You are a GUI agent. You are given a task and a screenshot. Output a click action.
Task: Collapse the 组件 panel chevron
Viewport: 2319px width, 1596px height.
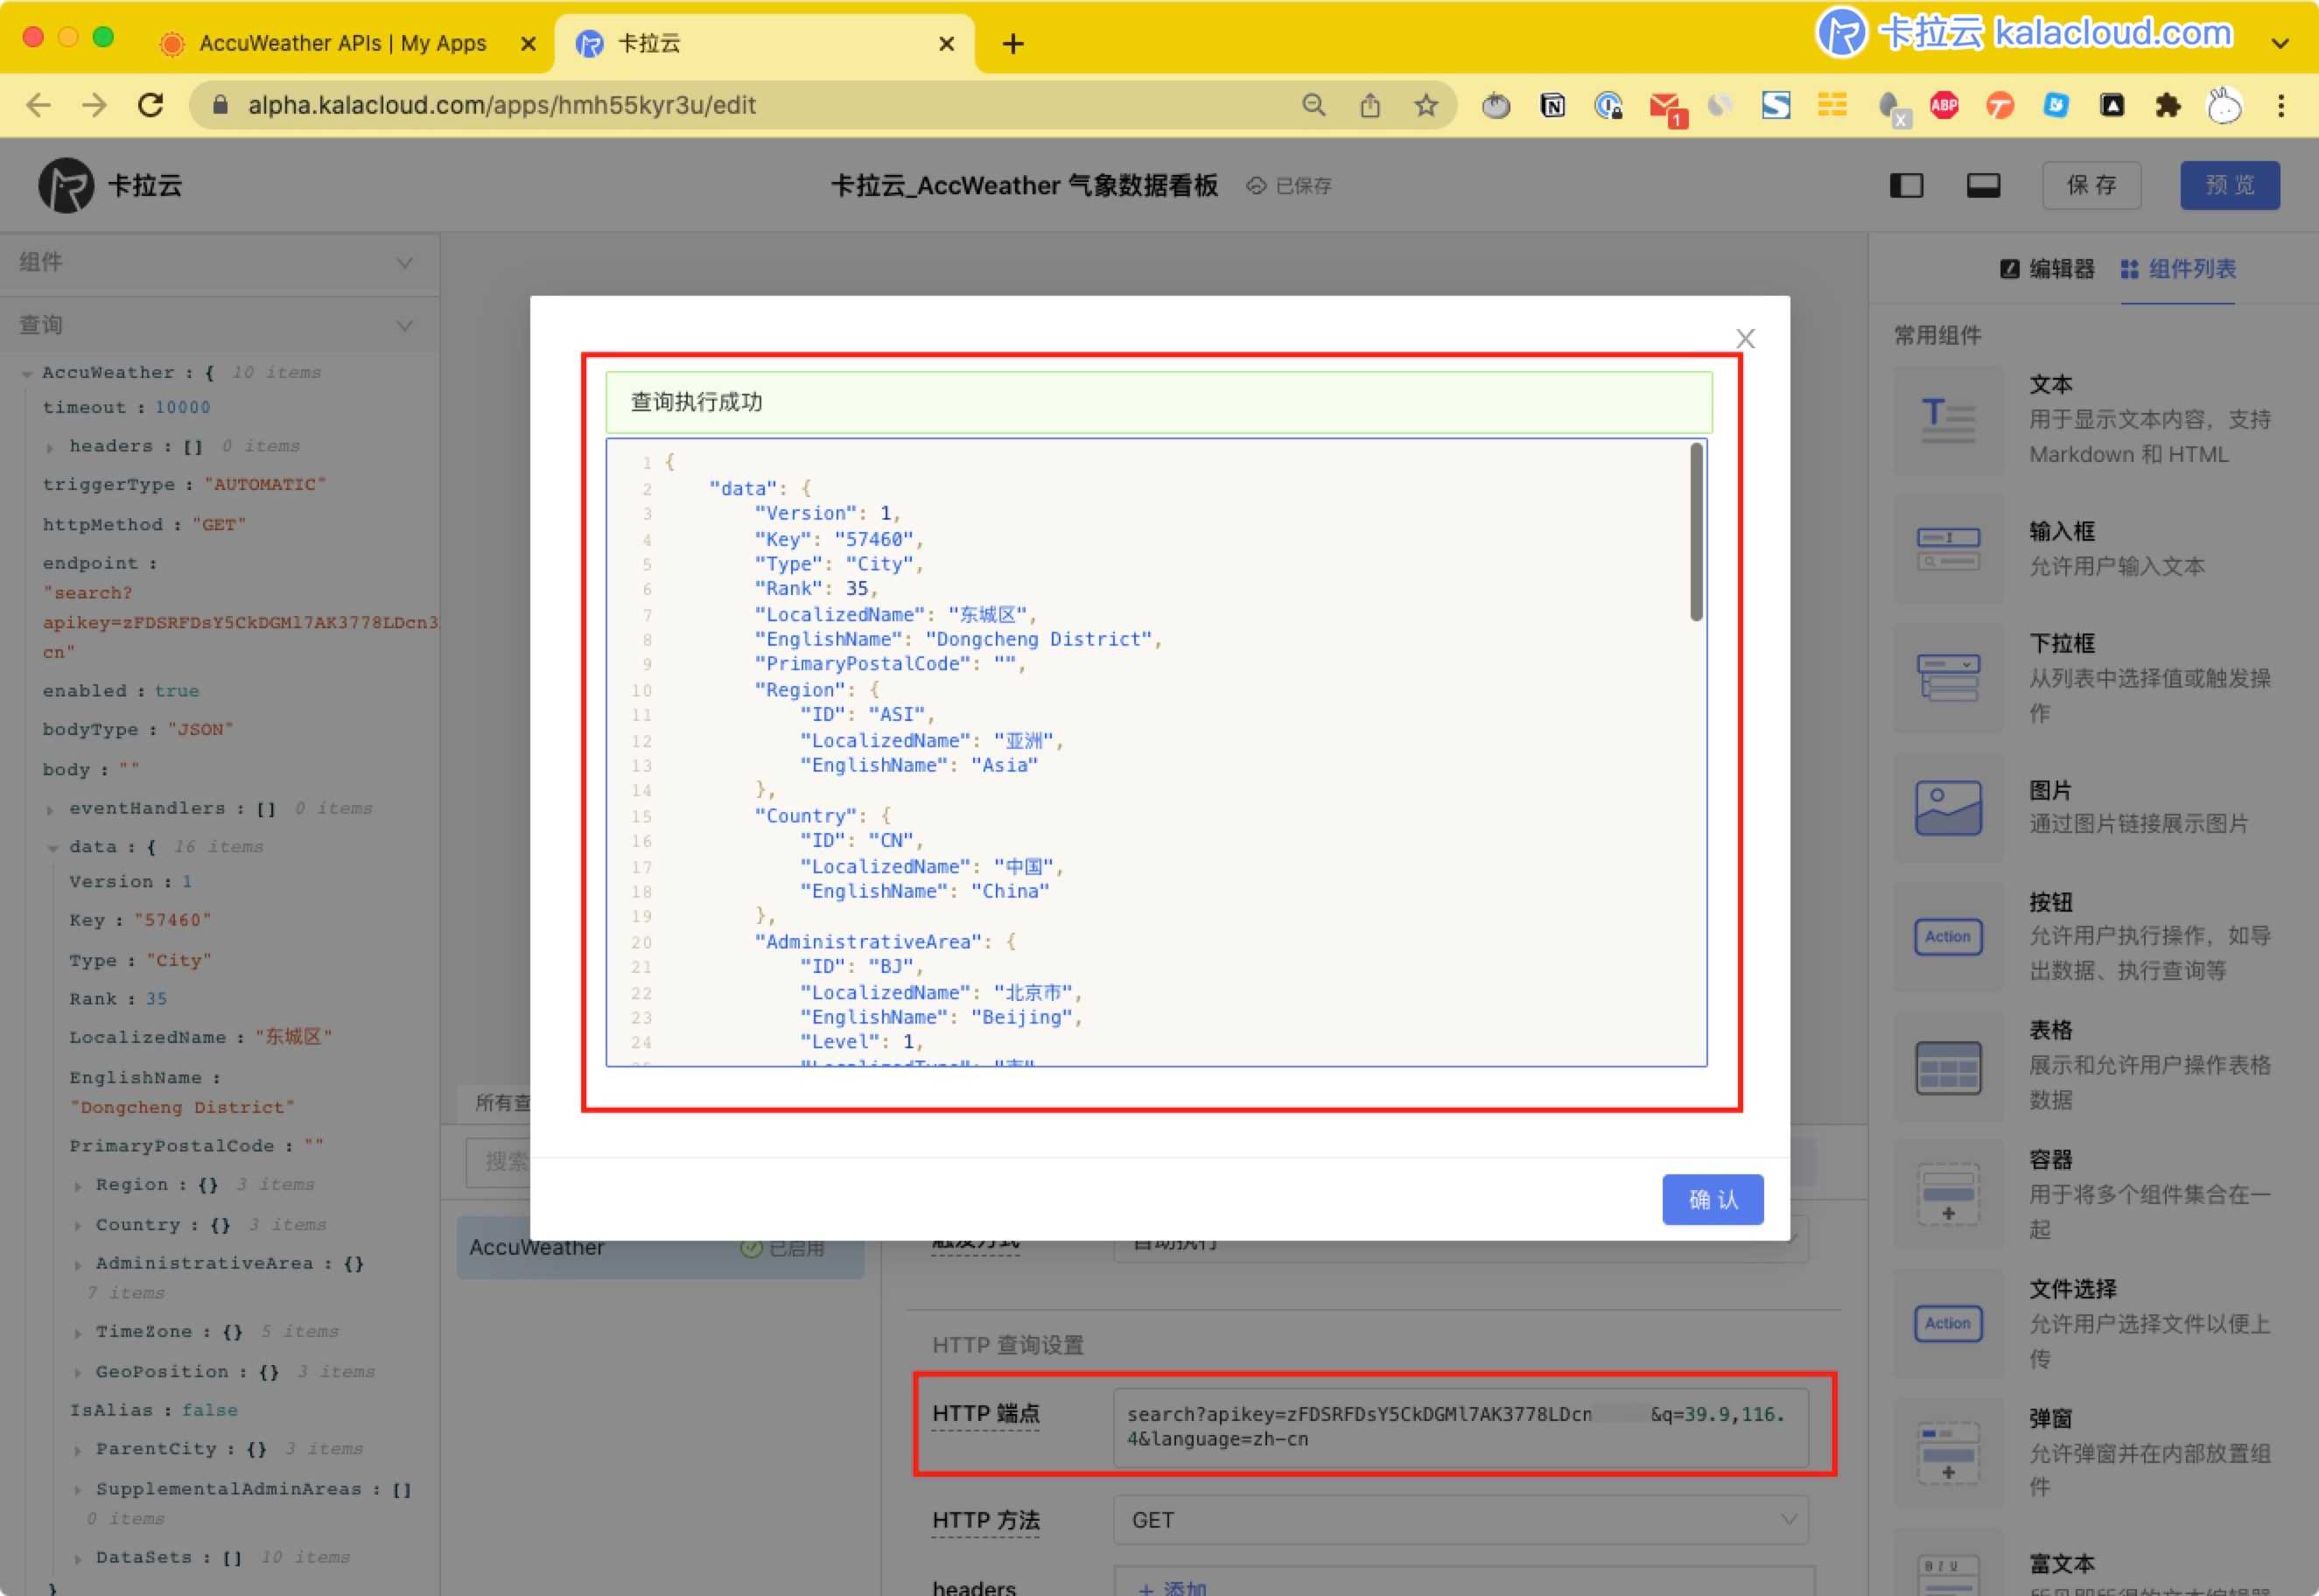404,263
